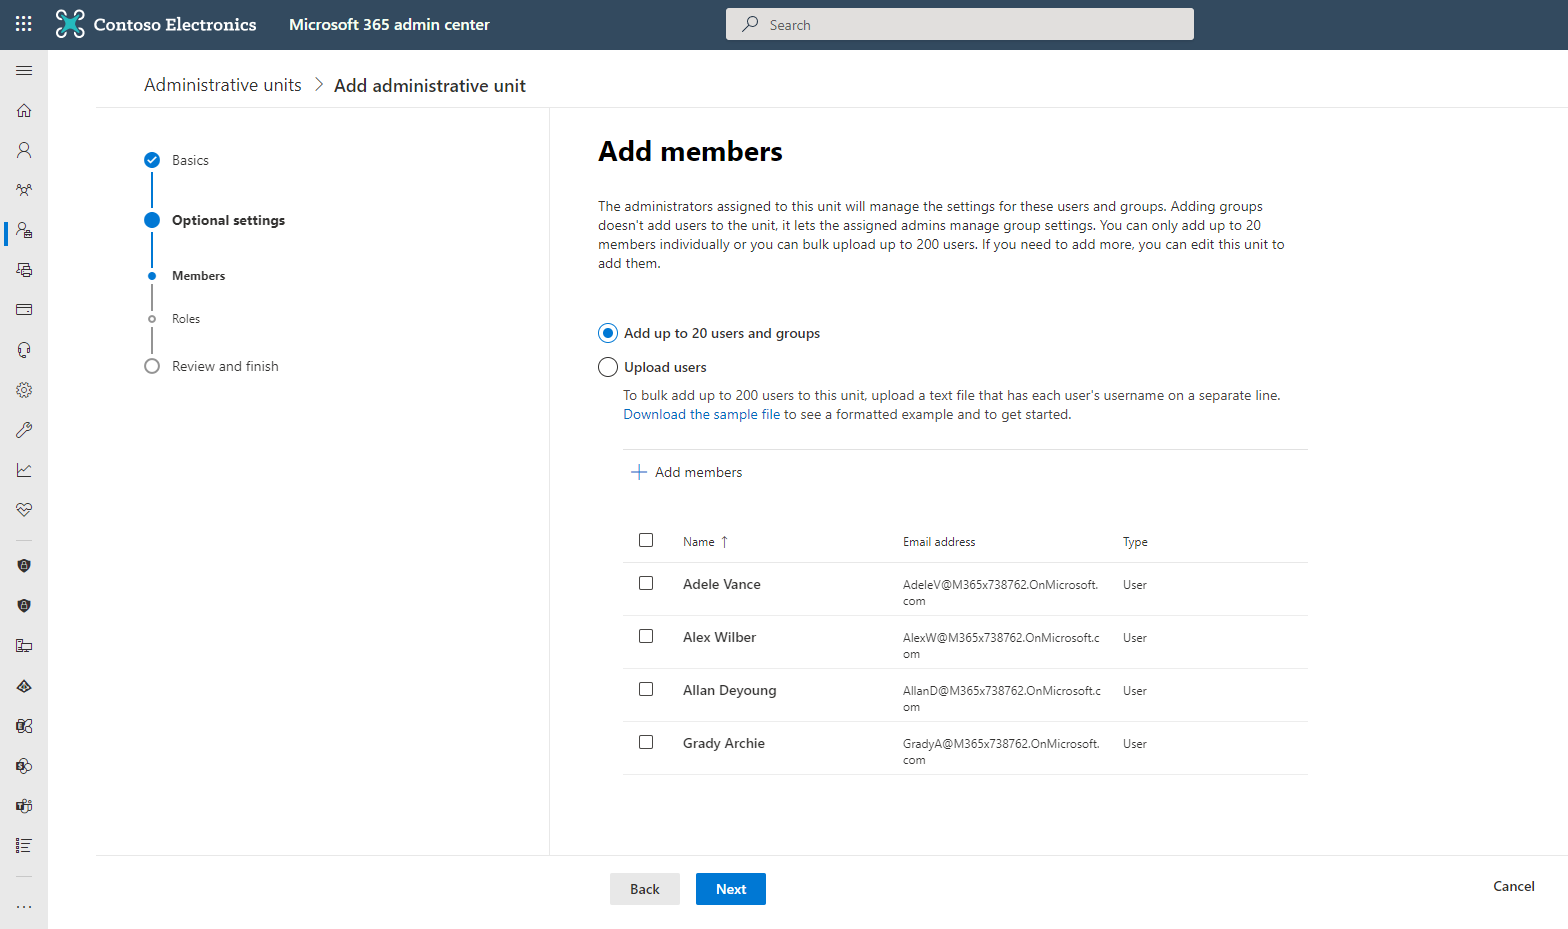The width and height of the screenshot is (1568, 929).
Task: Collapse the navigation hamburger menu
Action: click(x=24, y=71)
